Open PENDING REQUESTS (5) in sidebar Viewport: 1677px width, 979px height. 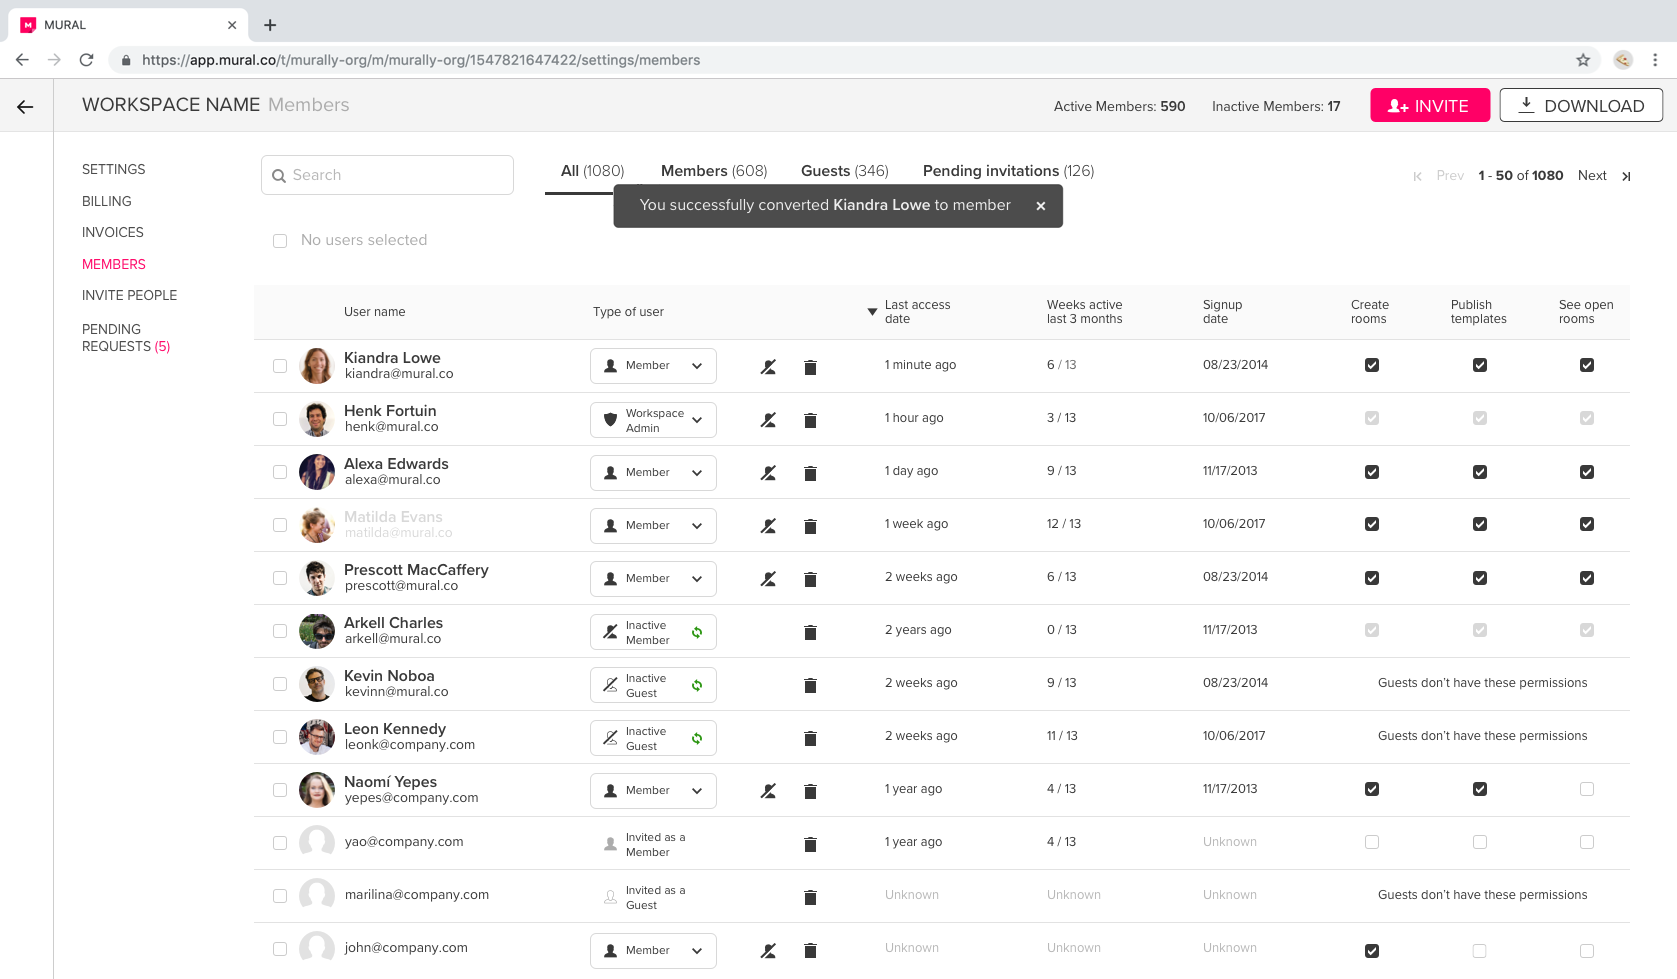pos(126,338)
